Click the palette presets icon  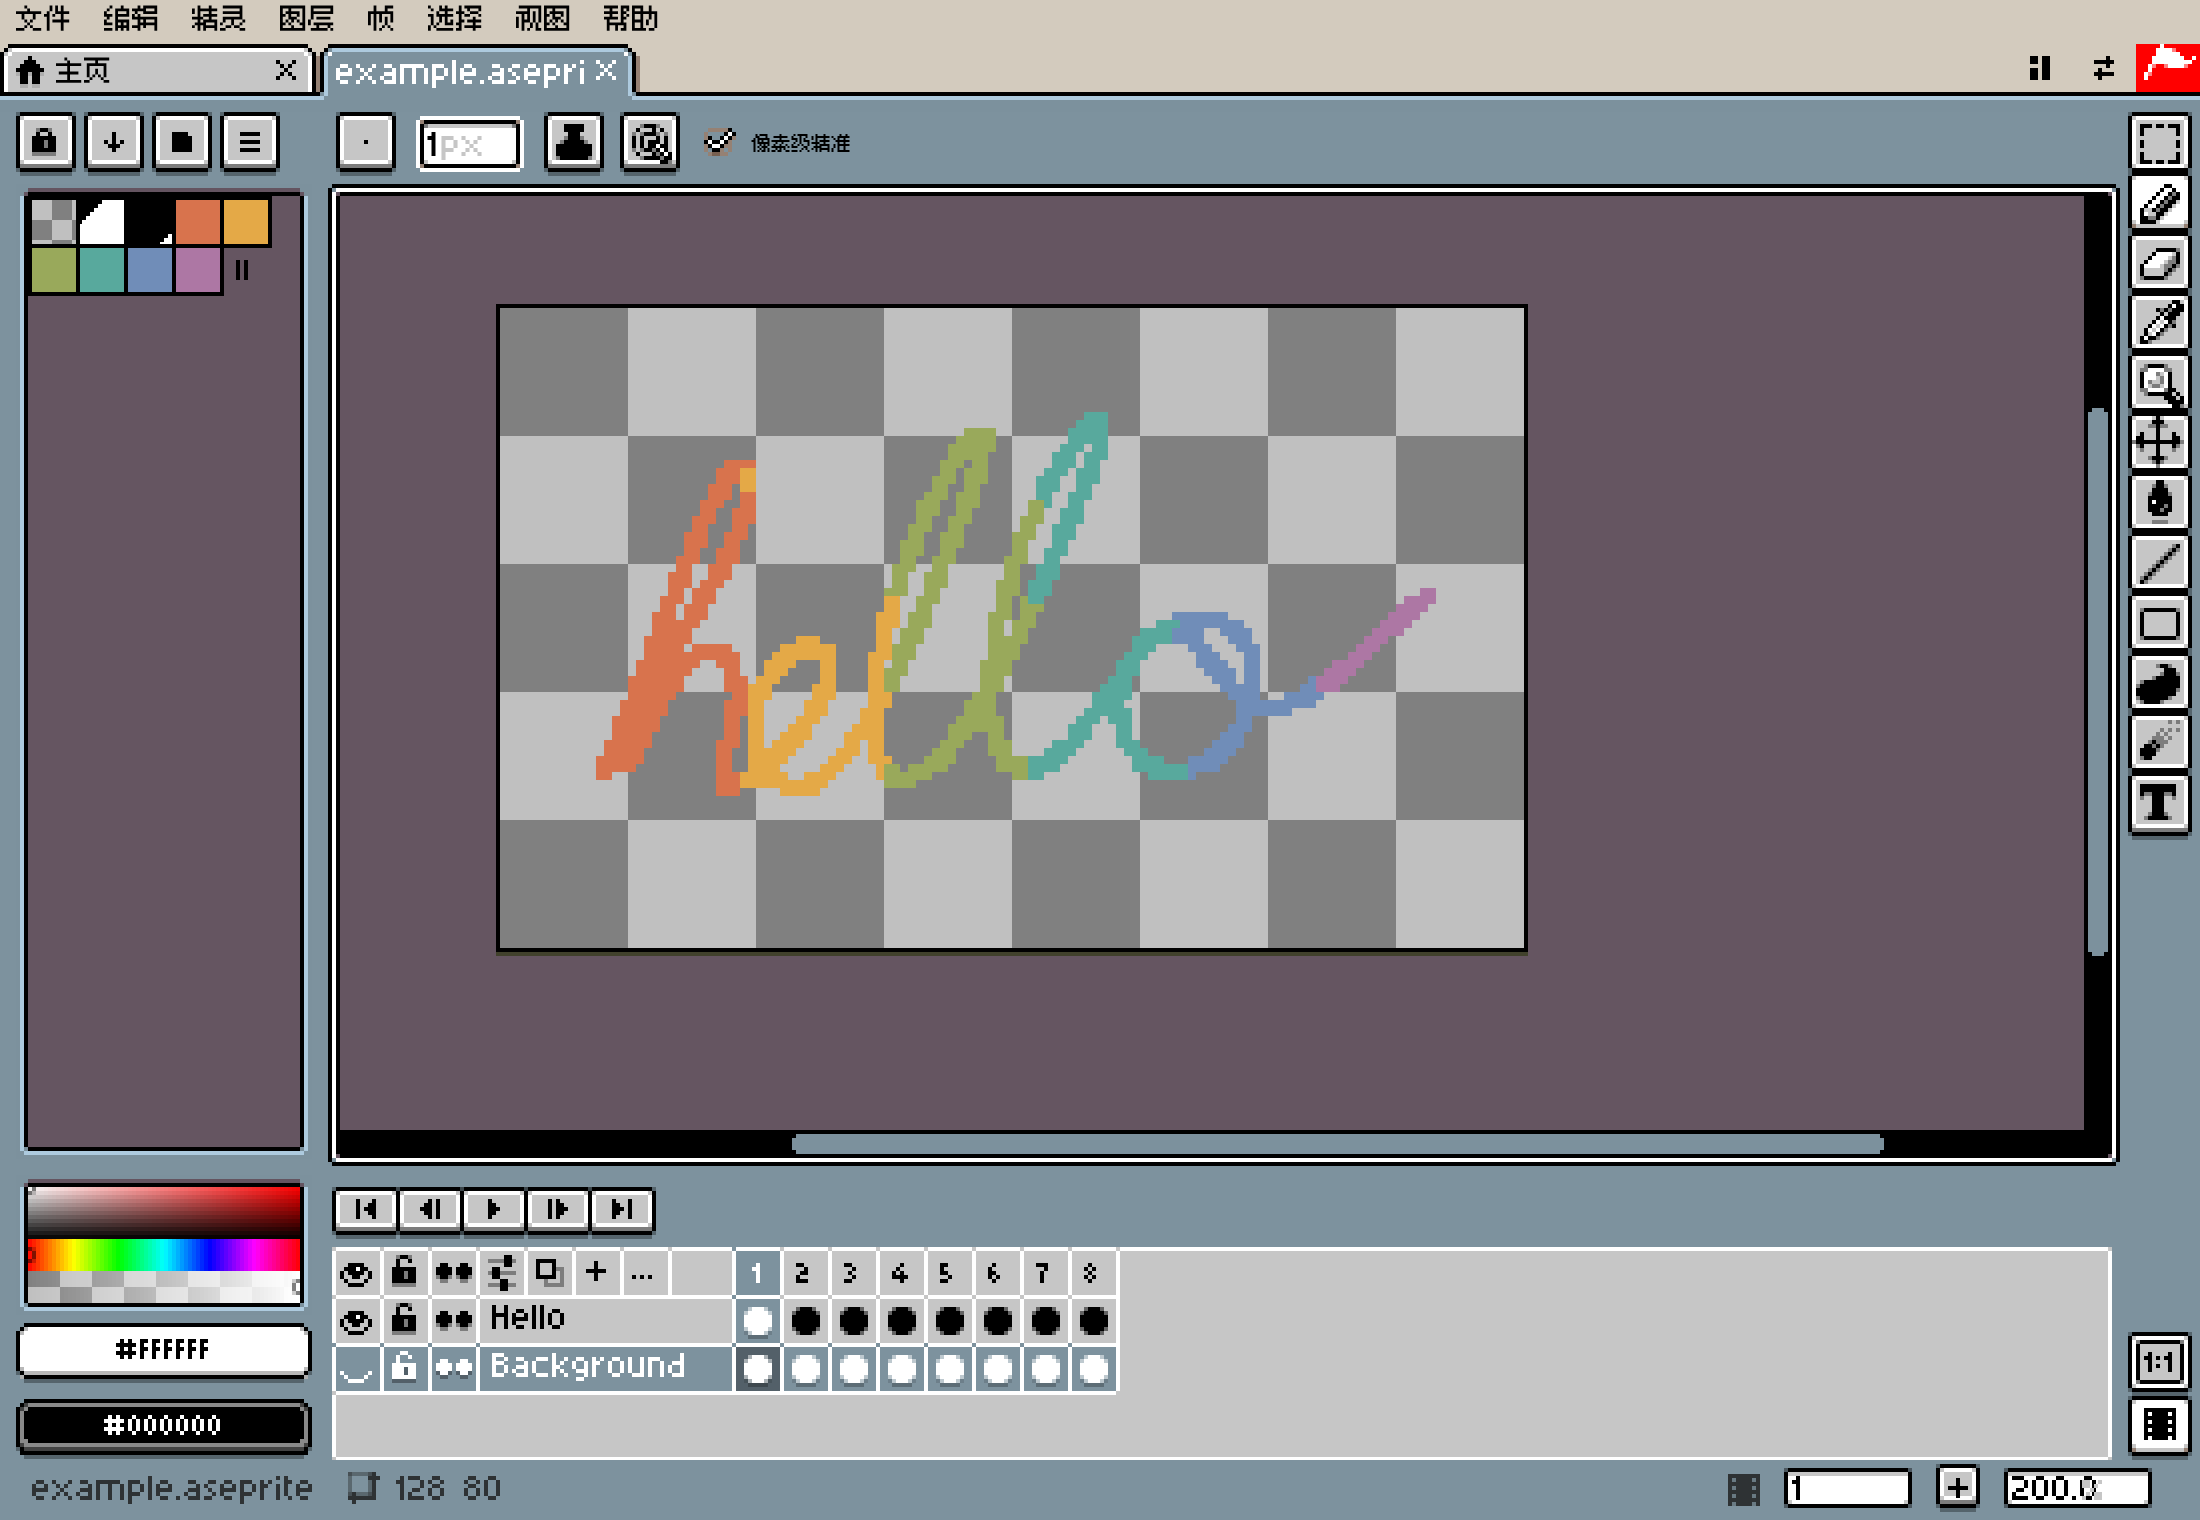click(182, 142)
